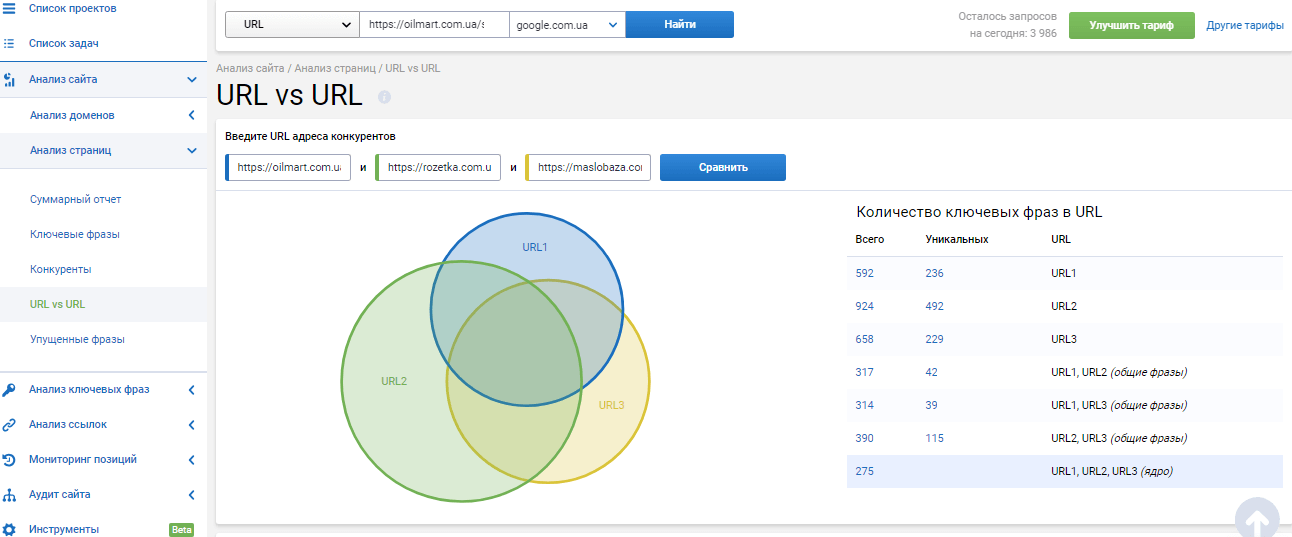The height and width of the screenshot is (537, 1292).
Task: Click the site analysis chart icon
Action: coord(9,80)
